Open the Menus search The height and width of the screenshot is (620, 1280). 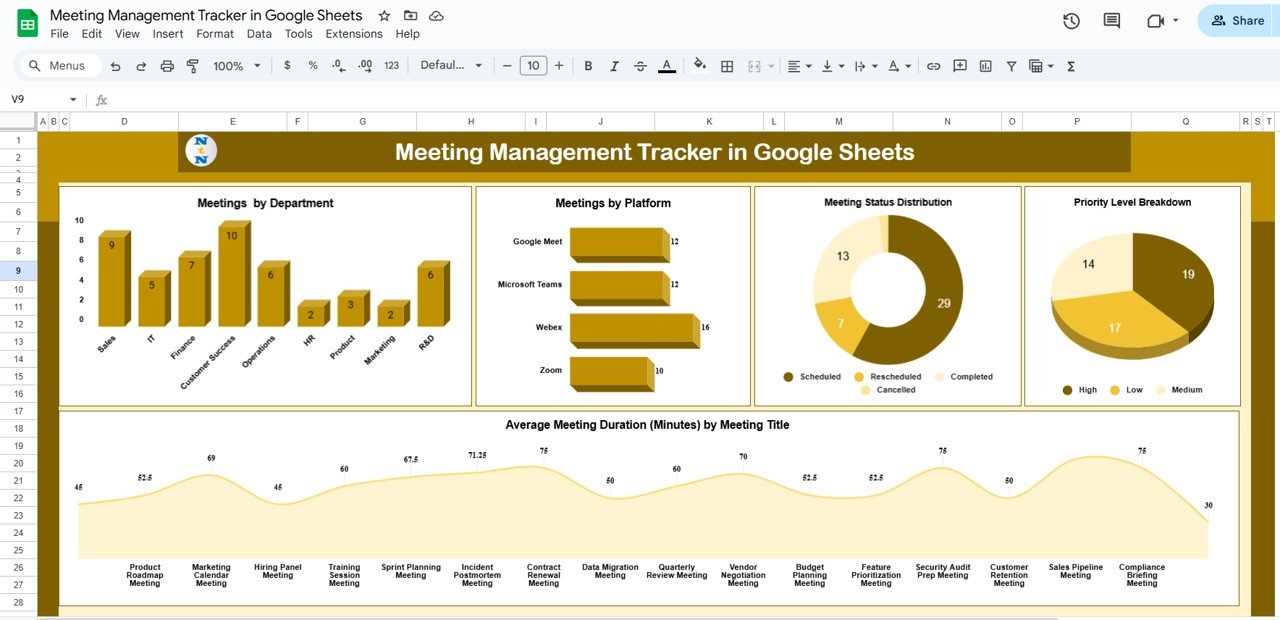[58, 65]
